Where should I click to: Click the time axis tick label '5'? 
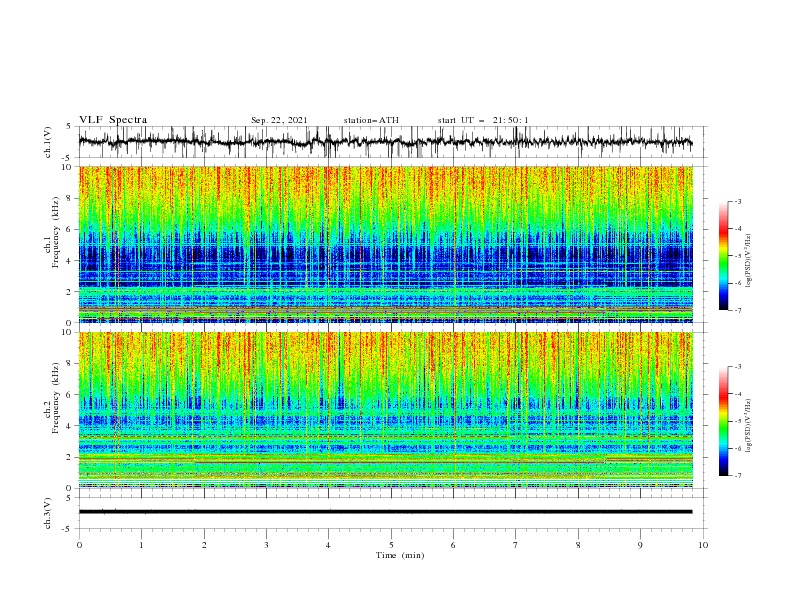391,545
